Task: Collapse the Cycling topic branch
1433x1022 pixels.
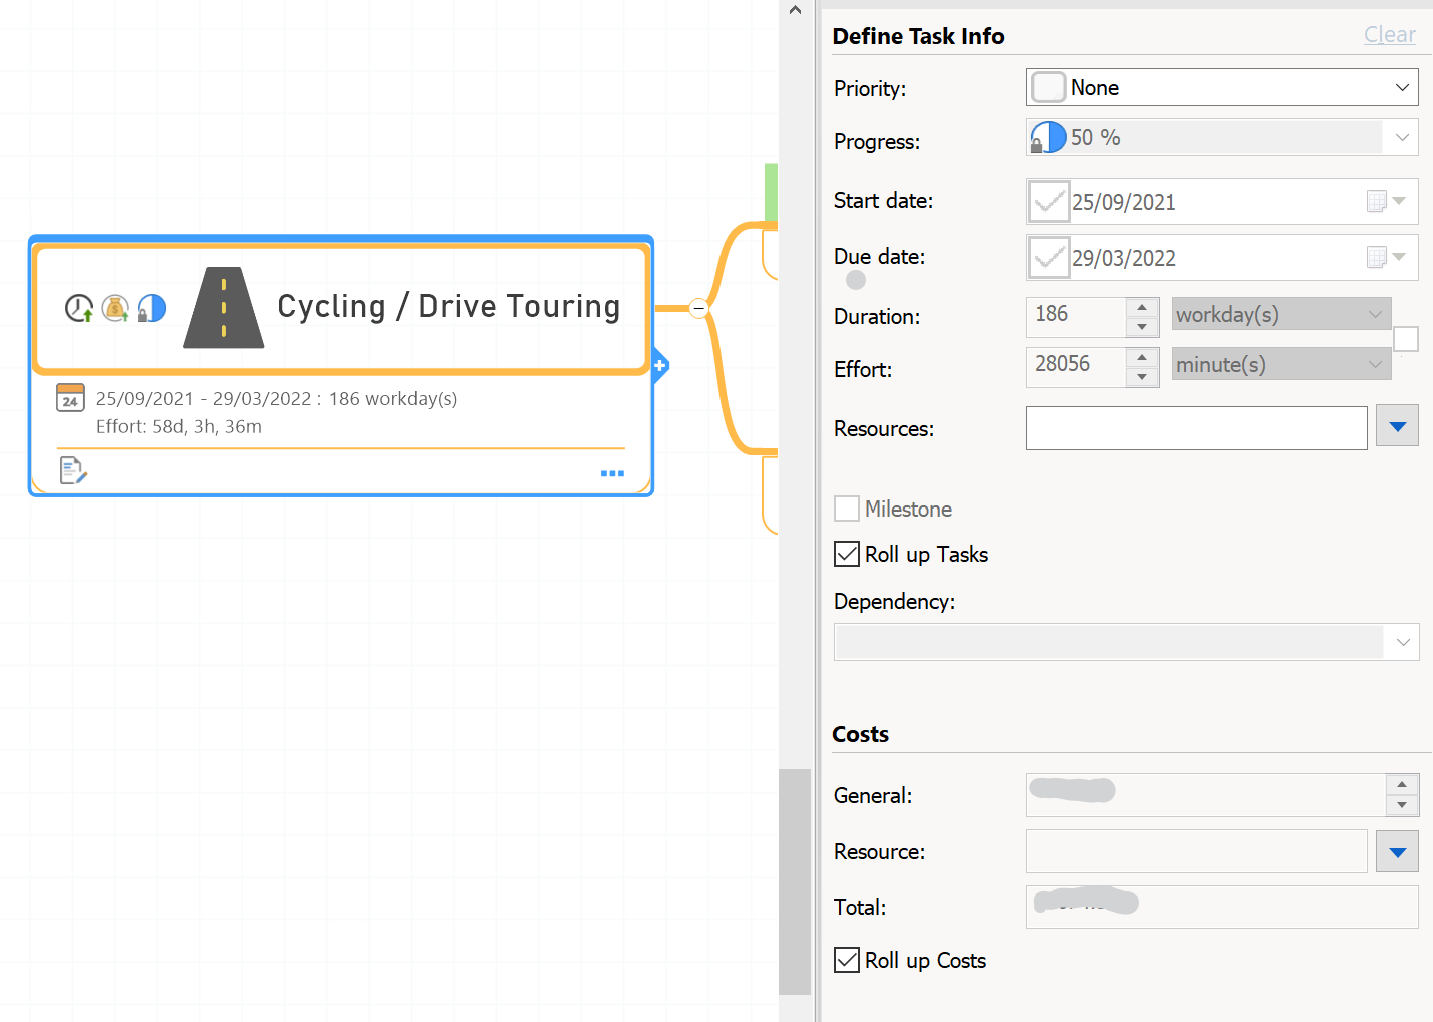Action: tap(699, 308)
